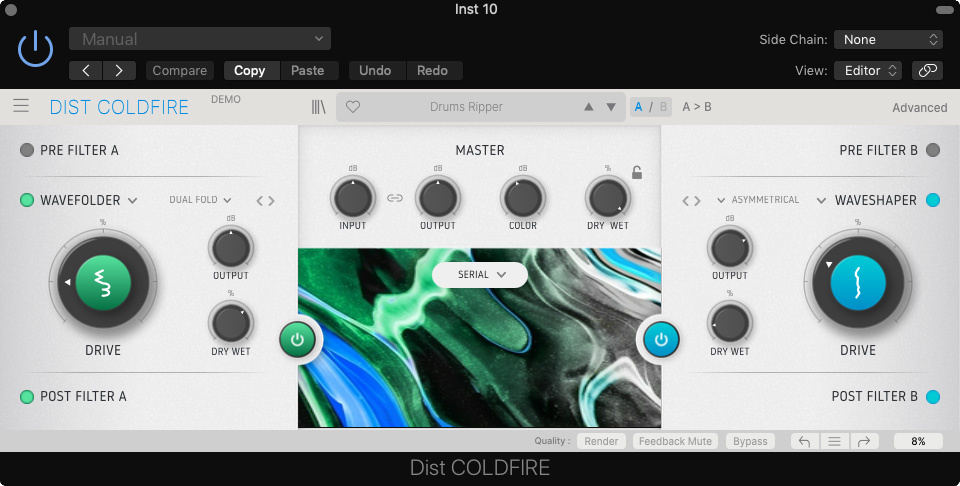
Task: Open the Wavefolder type dropdown
Action: pos(88,200)
